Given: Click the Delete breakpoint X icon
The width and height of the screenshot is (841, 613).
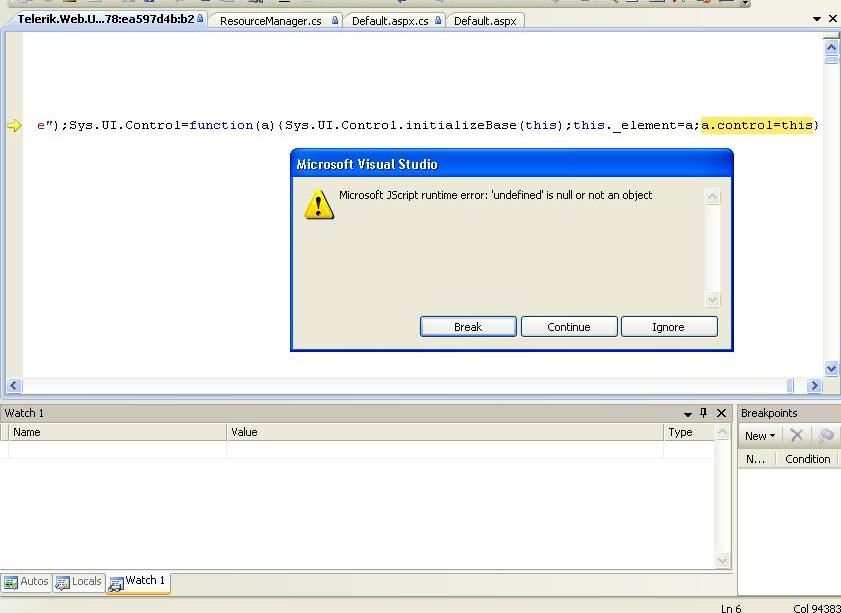Looking at the screenshot, I should 796,435.
